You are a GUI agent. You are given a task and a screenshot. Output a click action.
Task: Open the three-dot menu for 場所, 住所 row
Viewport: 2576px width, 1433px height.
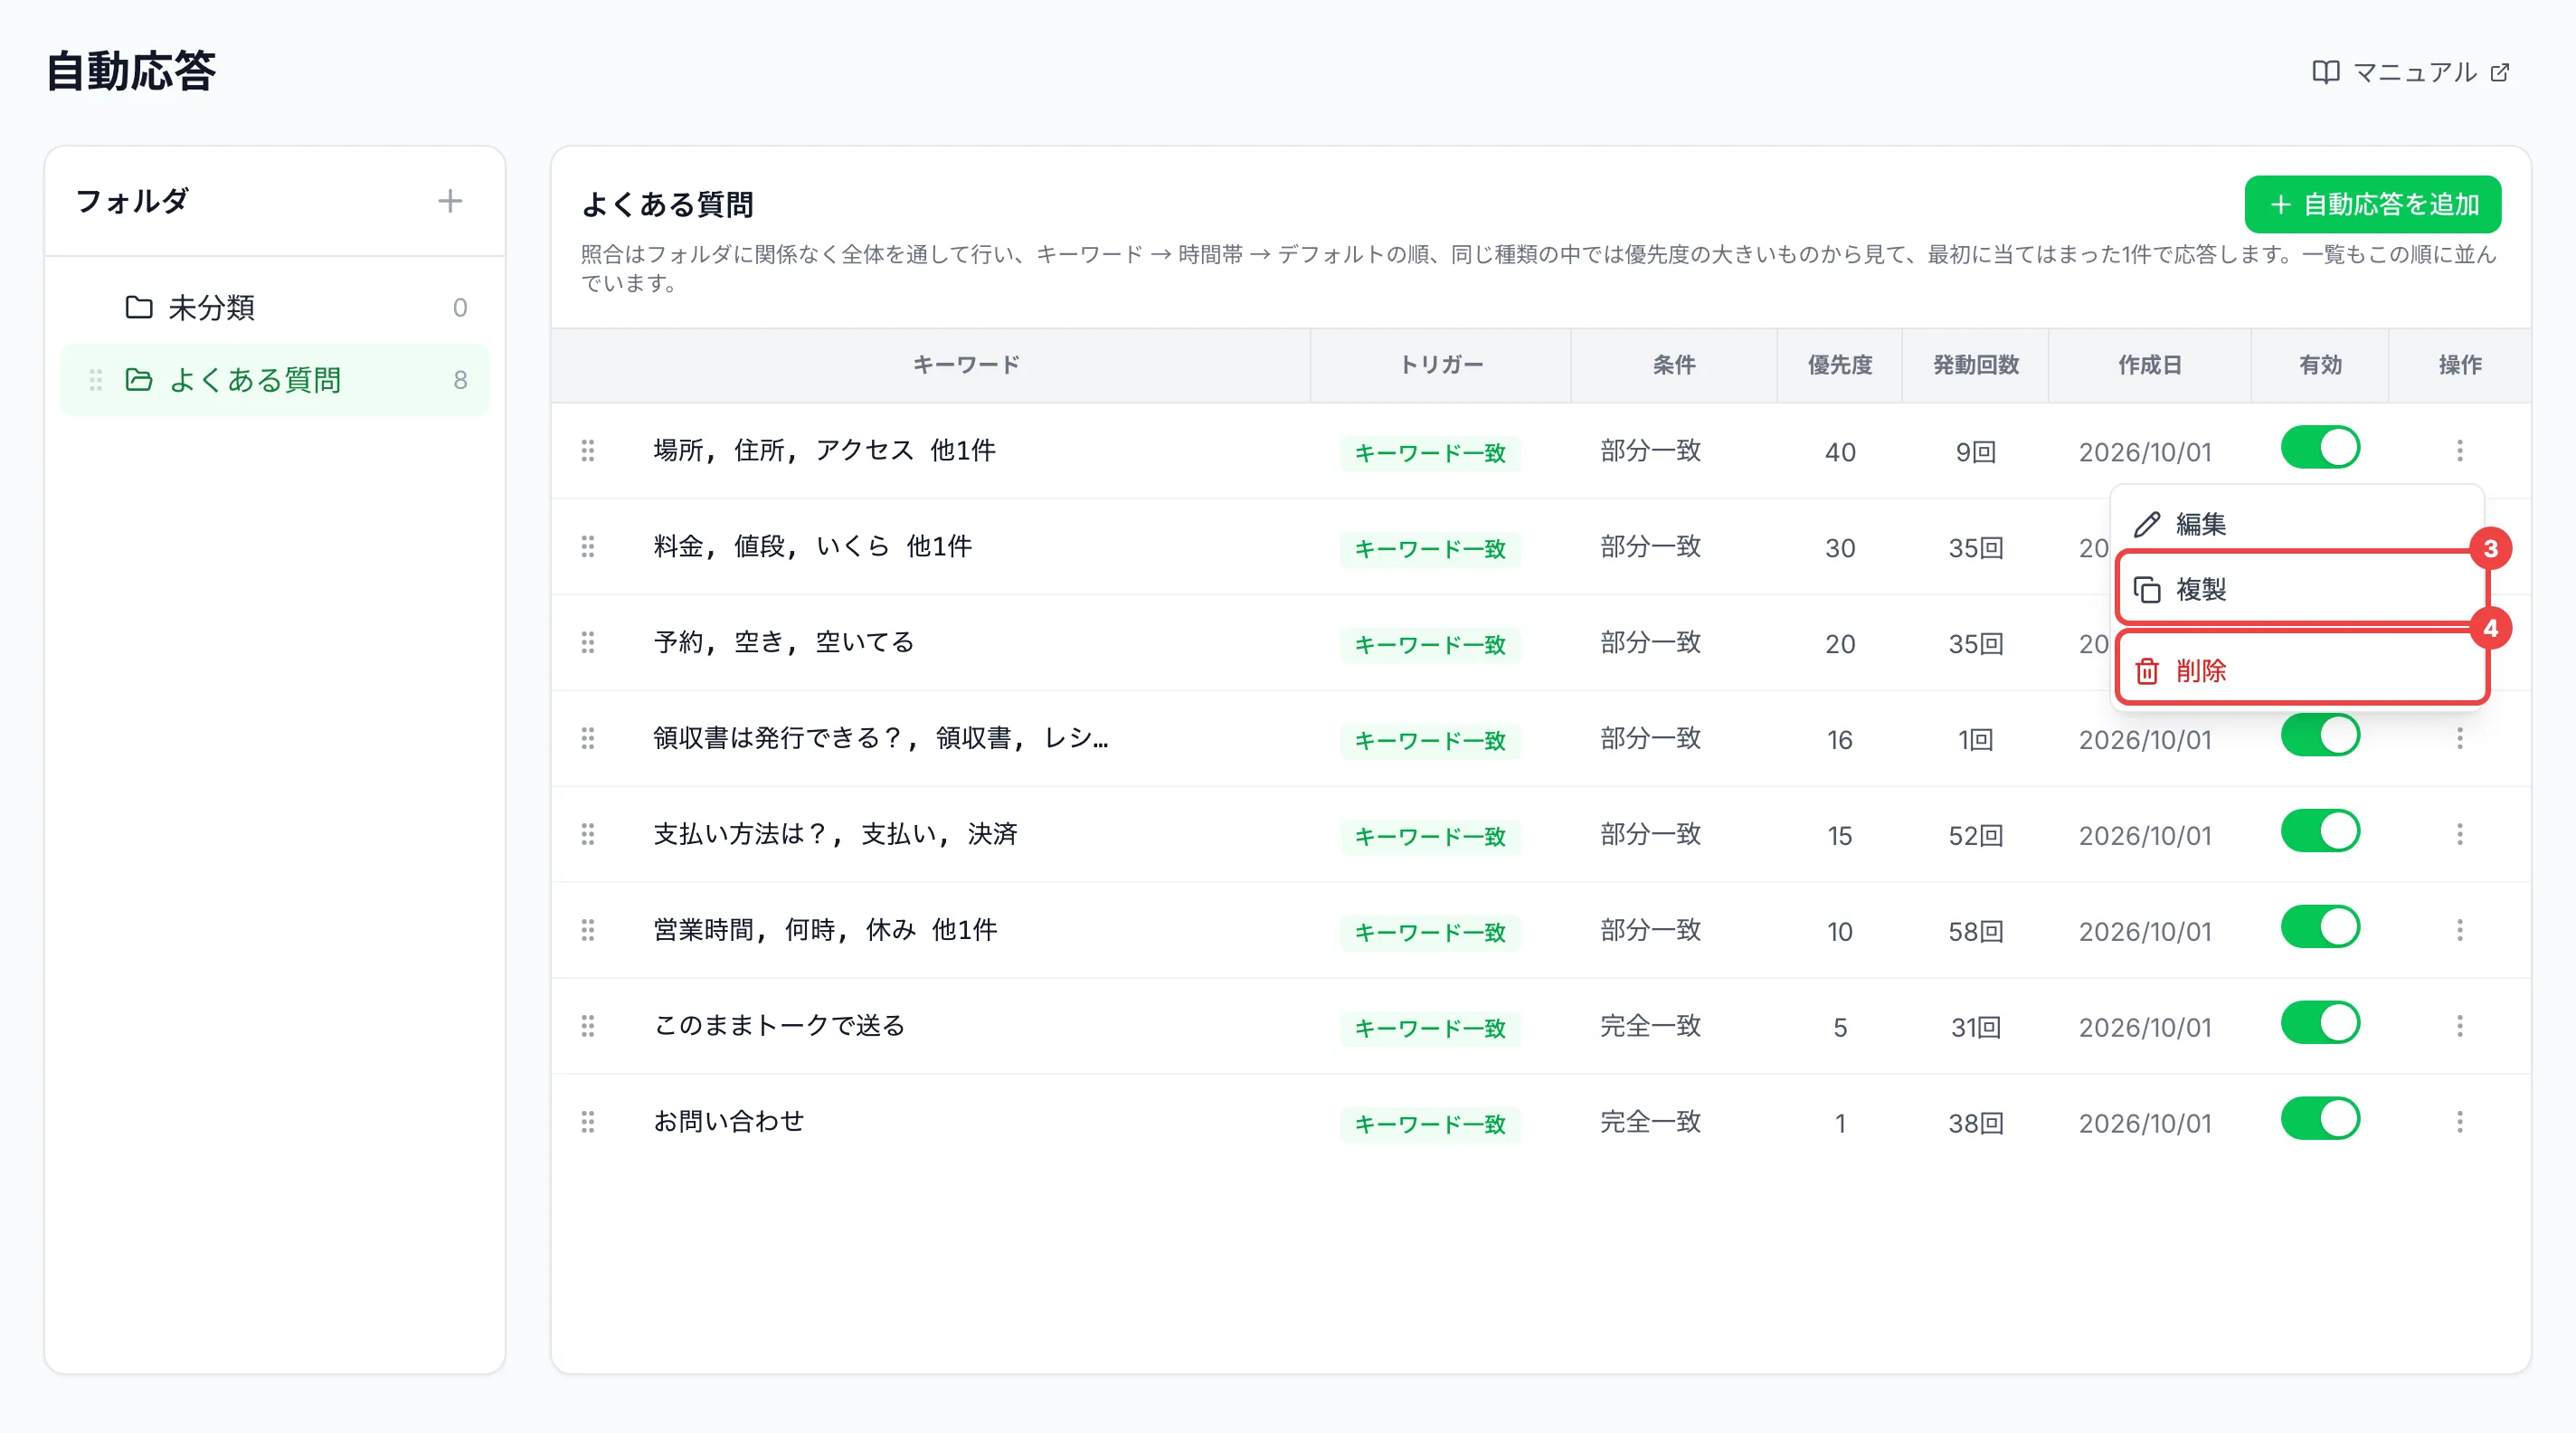coord(2460,451)
